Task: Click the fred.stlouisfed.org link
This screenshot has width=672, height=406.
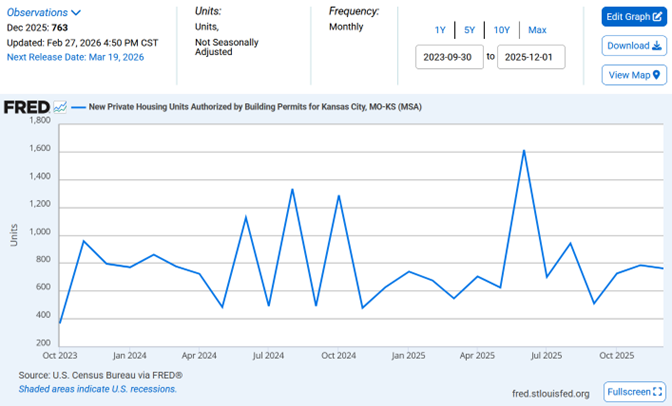Action: pyautogui.click(x=548, y=392)
